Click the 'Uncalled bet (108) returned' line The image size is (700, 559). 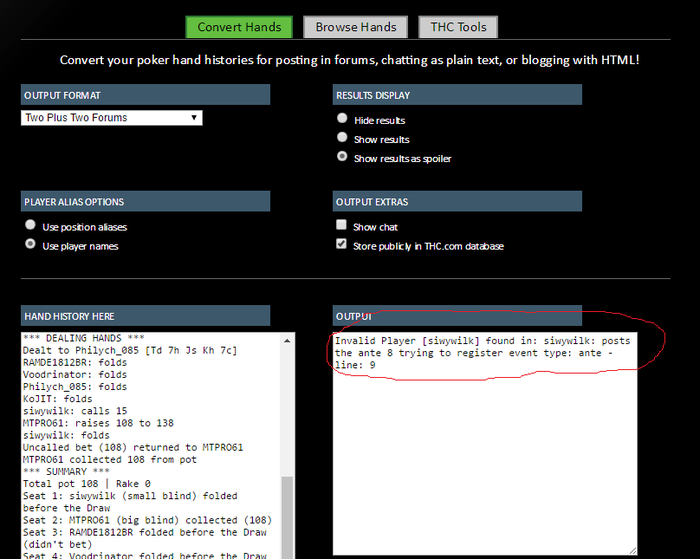(133, 447)
